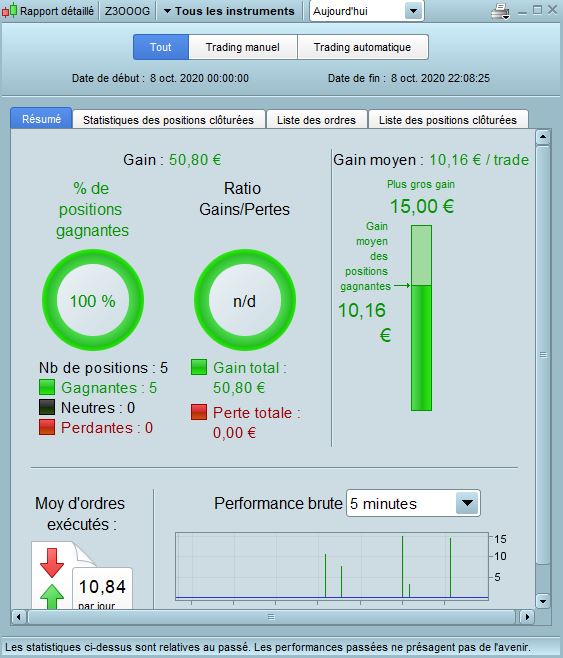The height and width of the screenshot is (658, 563).
Task: Click the red Perdantes legend square
Action: 47,427
